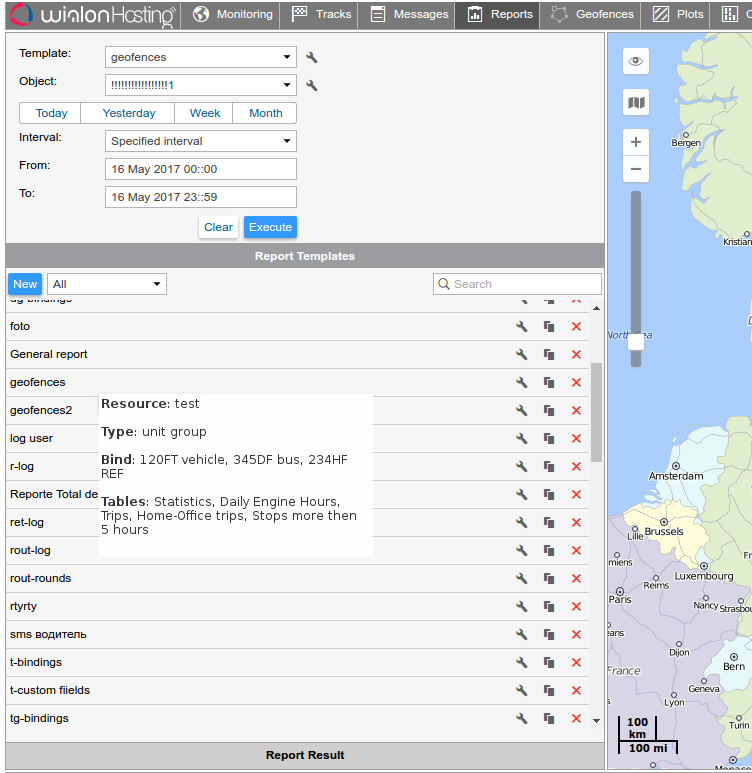Click the wrench icon next to Object dropdown

tap(312, 86)
